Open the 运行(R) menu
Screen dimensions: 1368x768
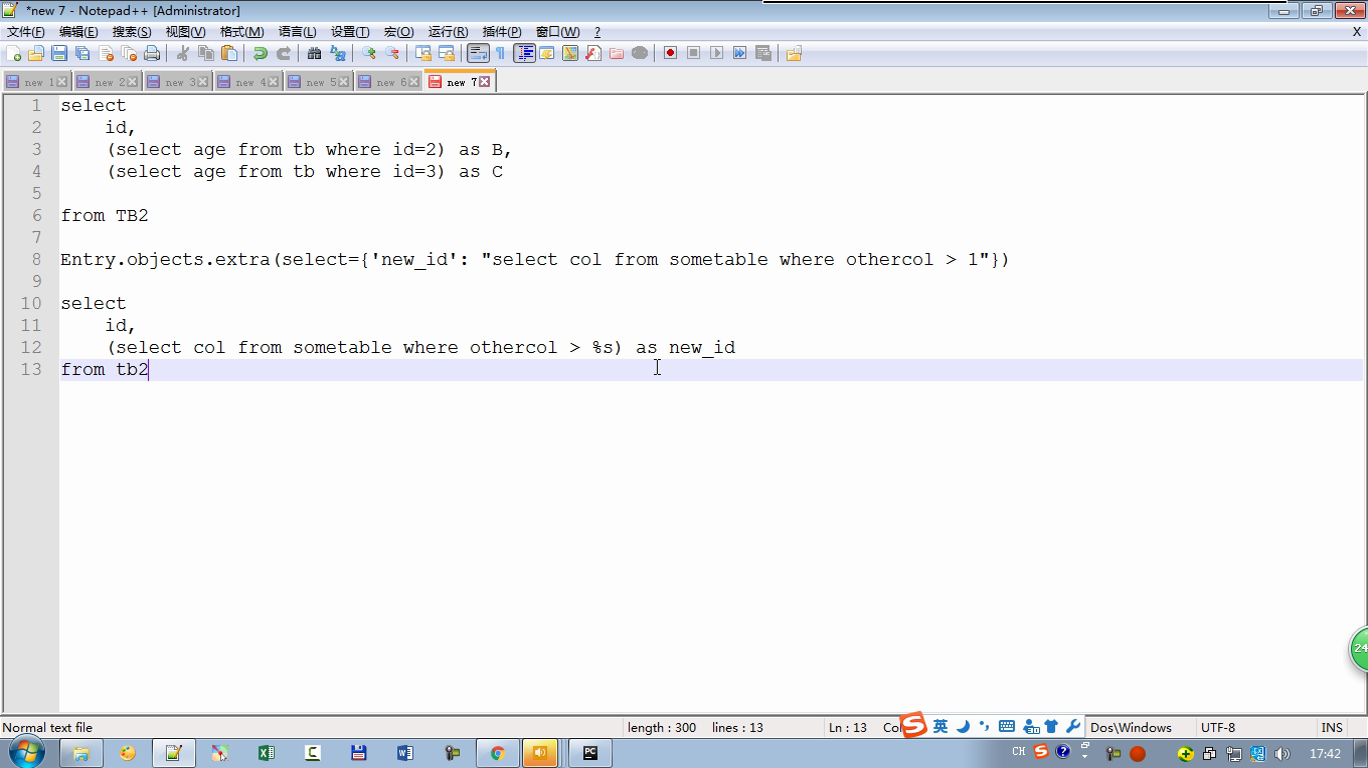tap(447, 32)
